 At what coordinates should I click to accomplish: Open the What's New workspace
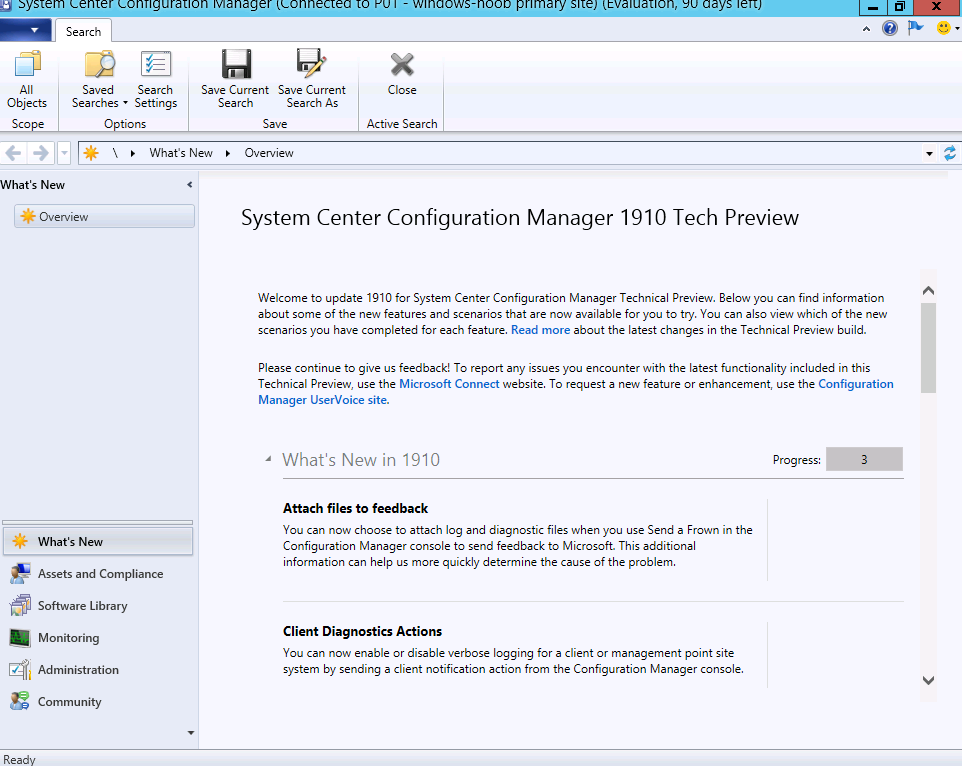click(x=98, y=542)
